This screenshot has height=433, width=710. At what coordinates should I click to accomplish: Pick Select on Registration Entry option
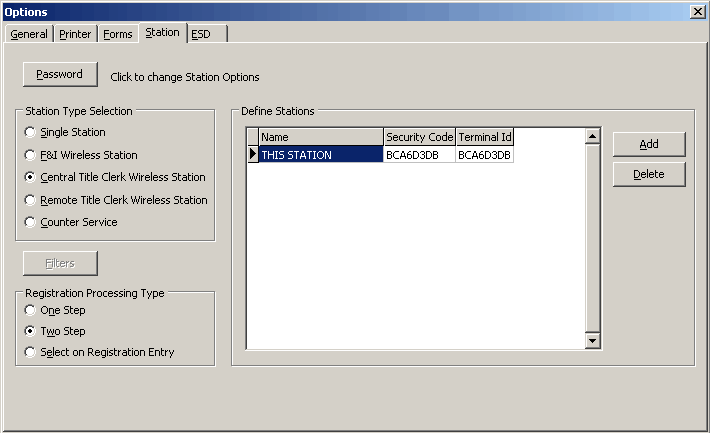pyautogui.click(x=99, y=352)
